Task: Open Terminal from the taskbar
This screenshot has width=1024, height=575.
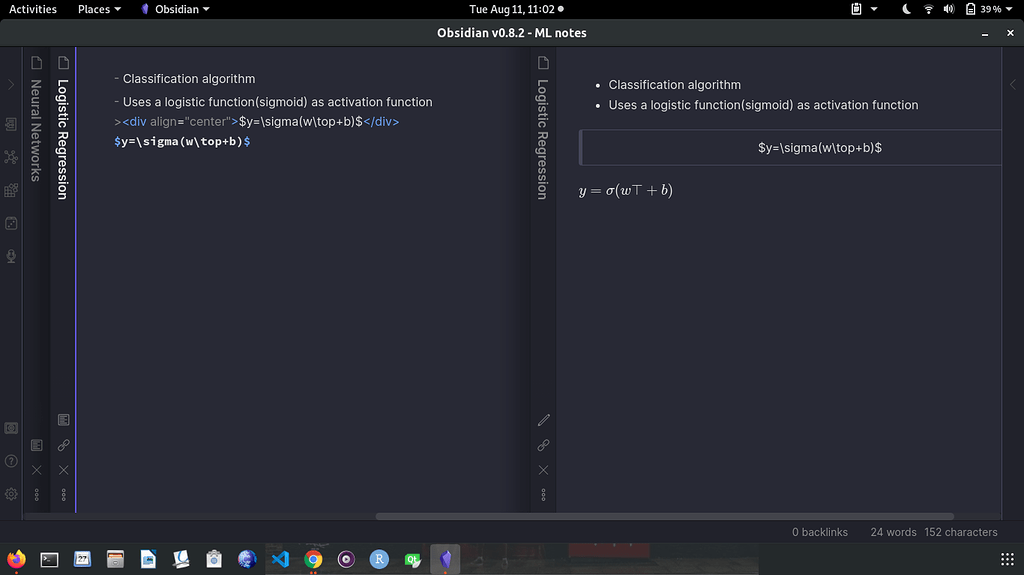Action: pyautogui.click(x=50, y=559)
